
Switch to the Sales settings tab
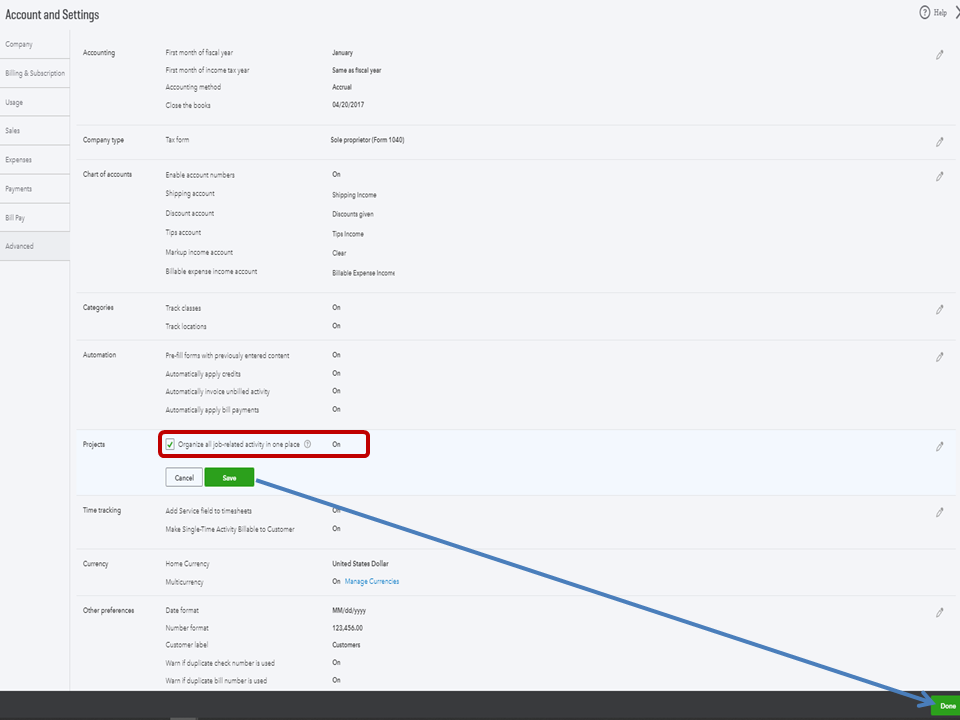pos(35,130)
